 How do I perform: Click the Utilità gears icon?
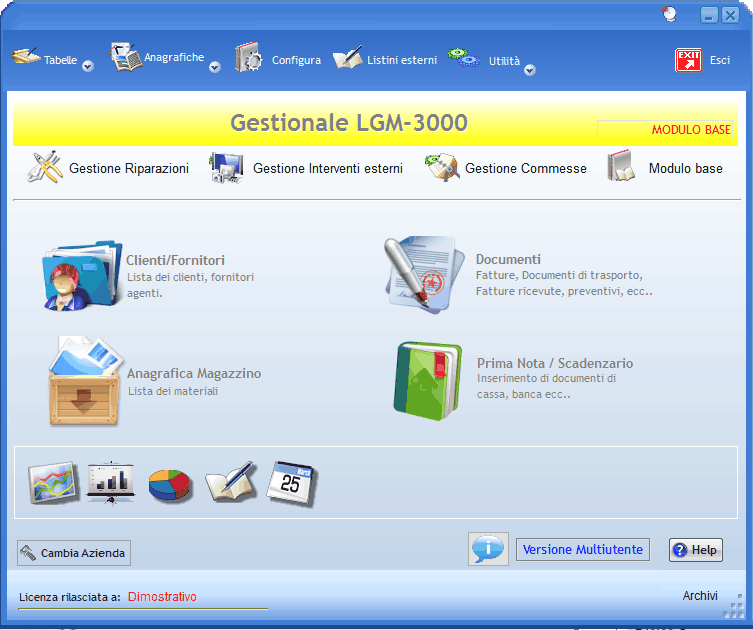point(463,57)
